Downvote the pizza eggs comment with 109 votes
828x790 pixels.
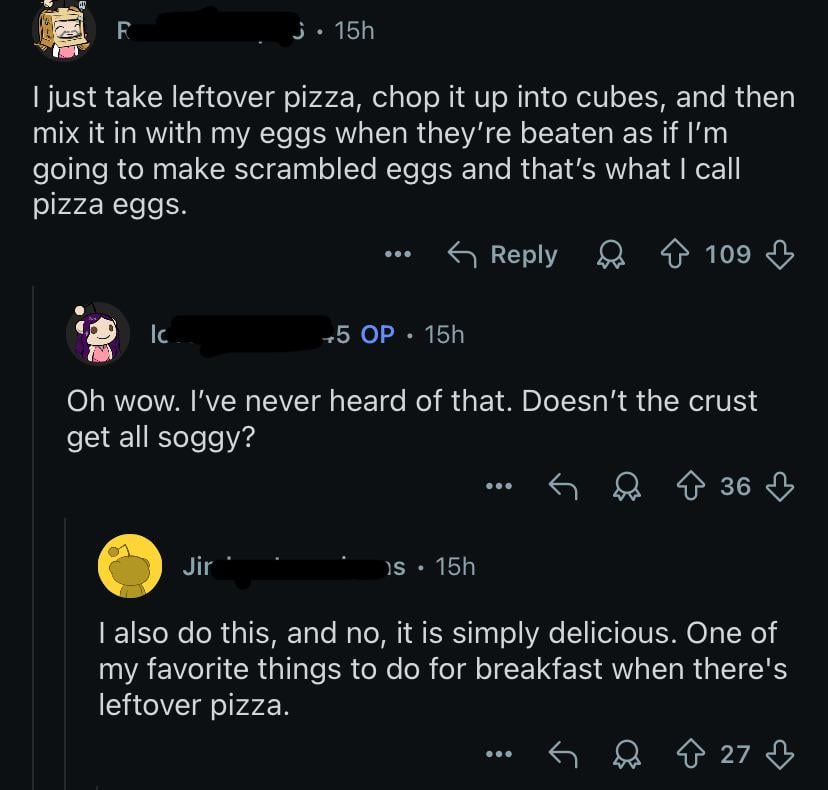[x=779, y=255]
